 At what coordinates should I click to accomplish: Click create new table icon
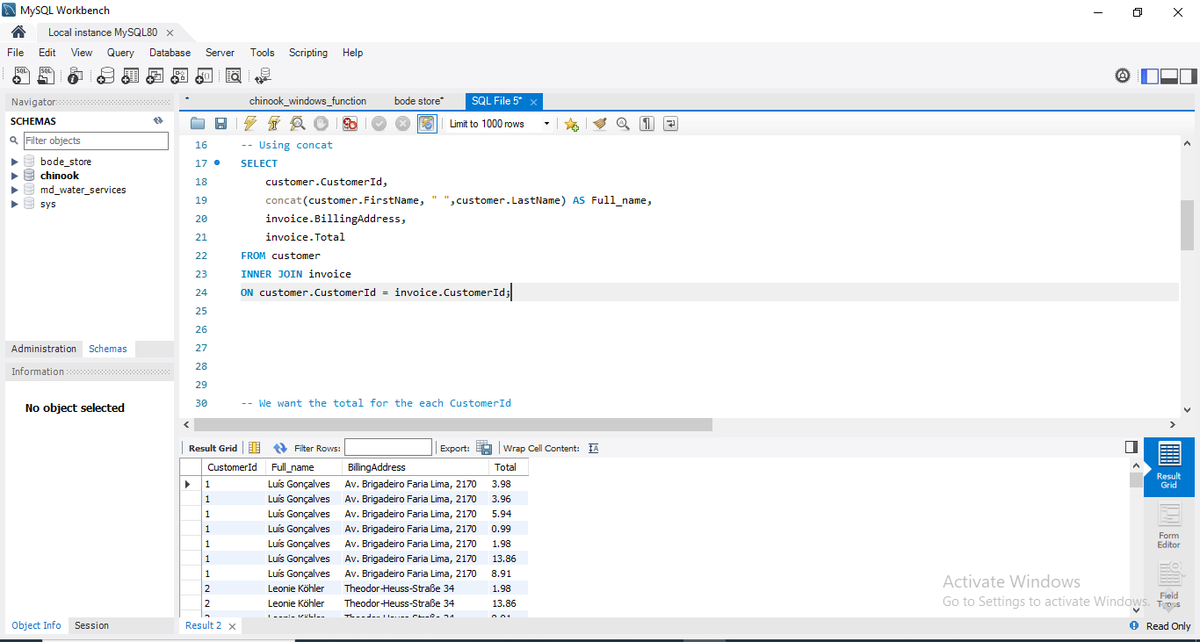pos(131,75)
